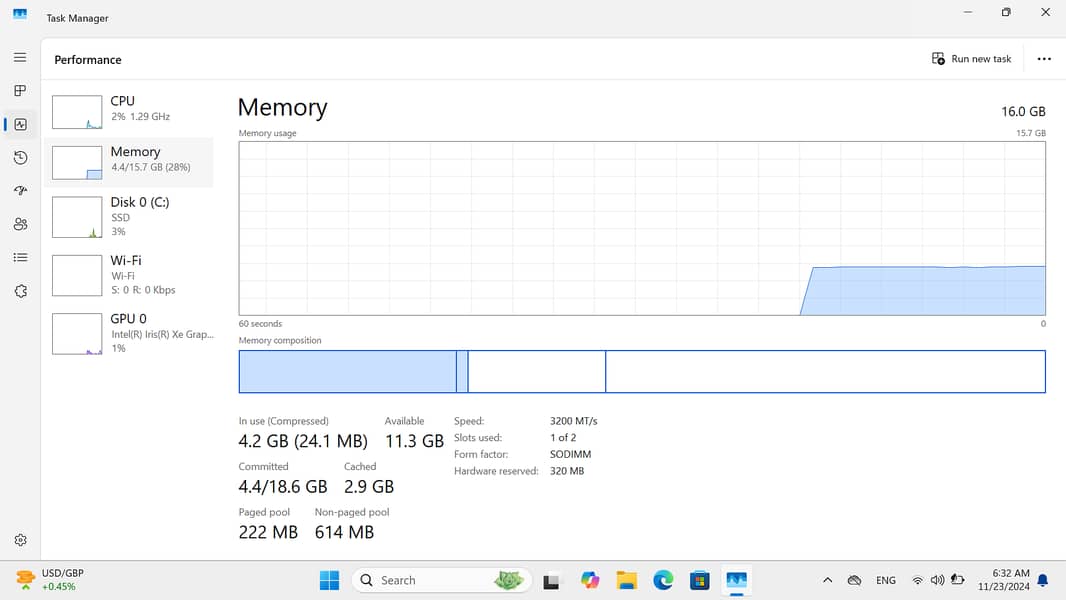Open File Explorer from the taskbar
This screenshot has width=1066, height=600.
pyautogui.click(x=626, y=580)
